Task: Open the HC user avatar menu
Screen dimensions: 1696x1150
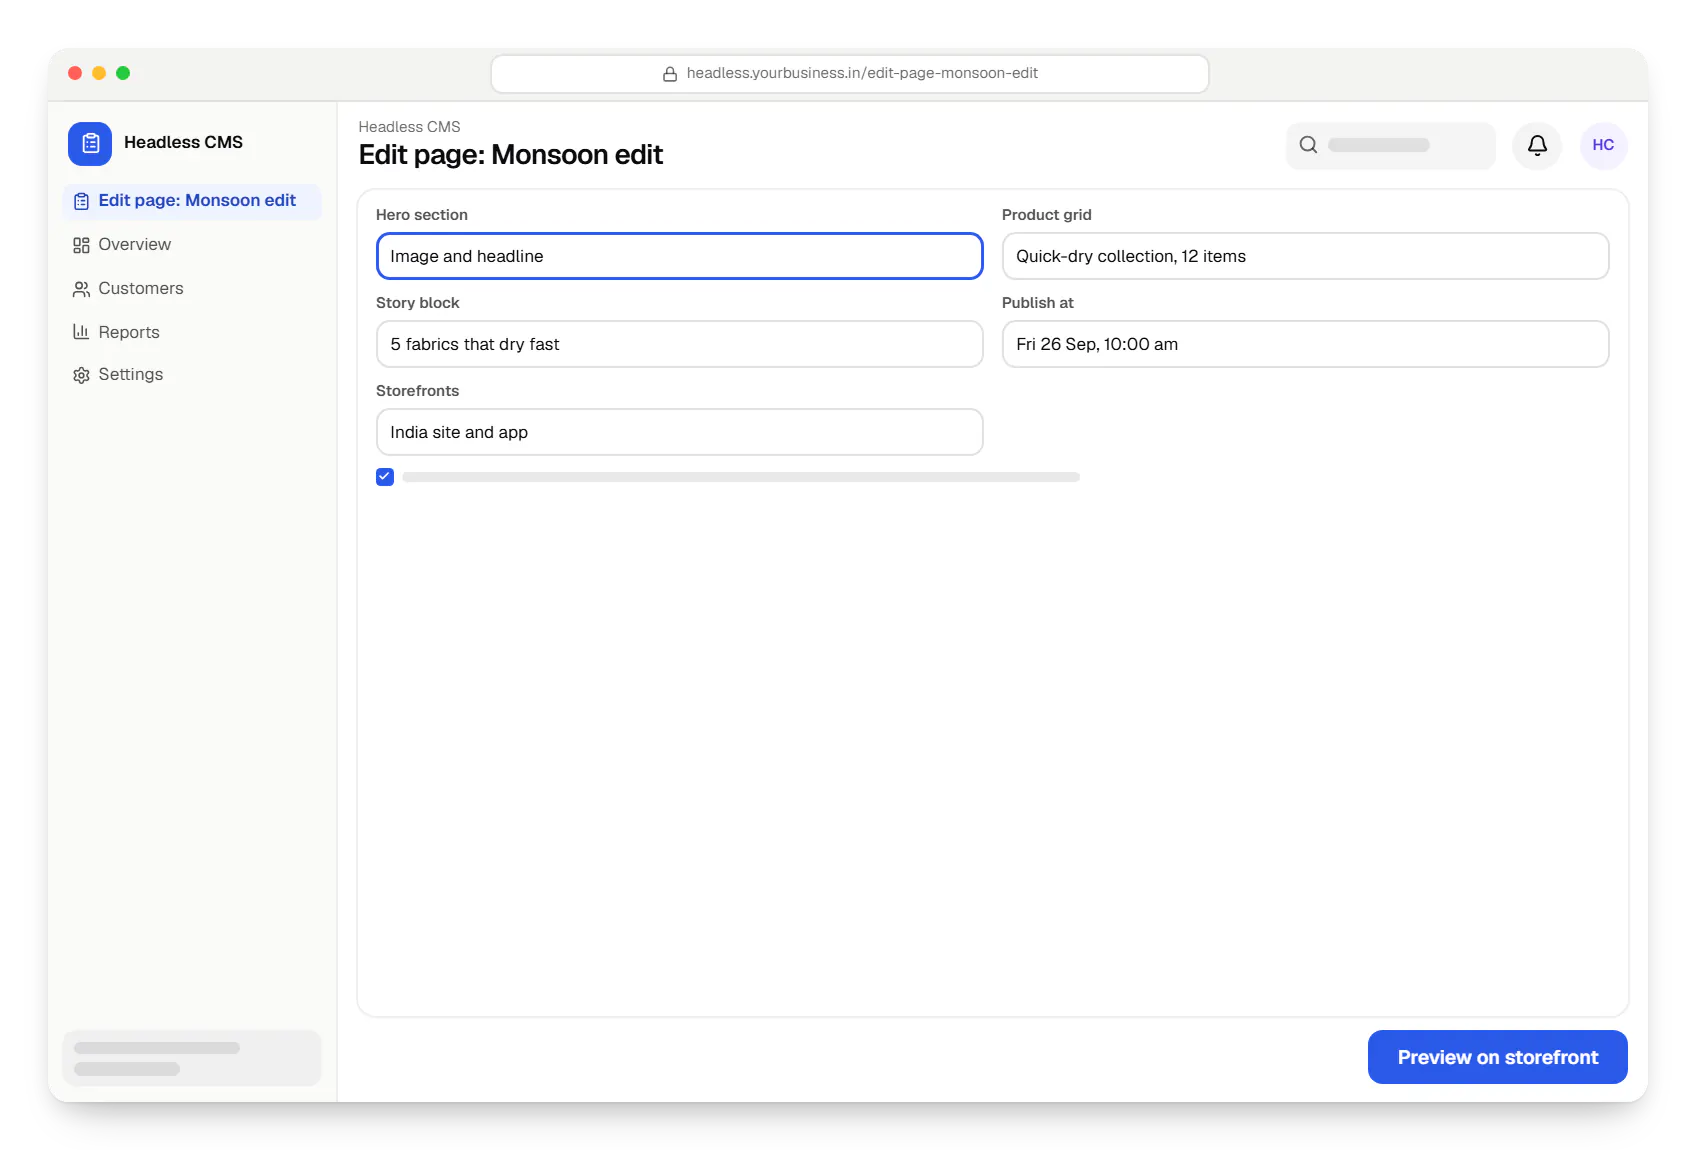Action: (x=1603, y=145)
